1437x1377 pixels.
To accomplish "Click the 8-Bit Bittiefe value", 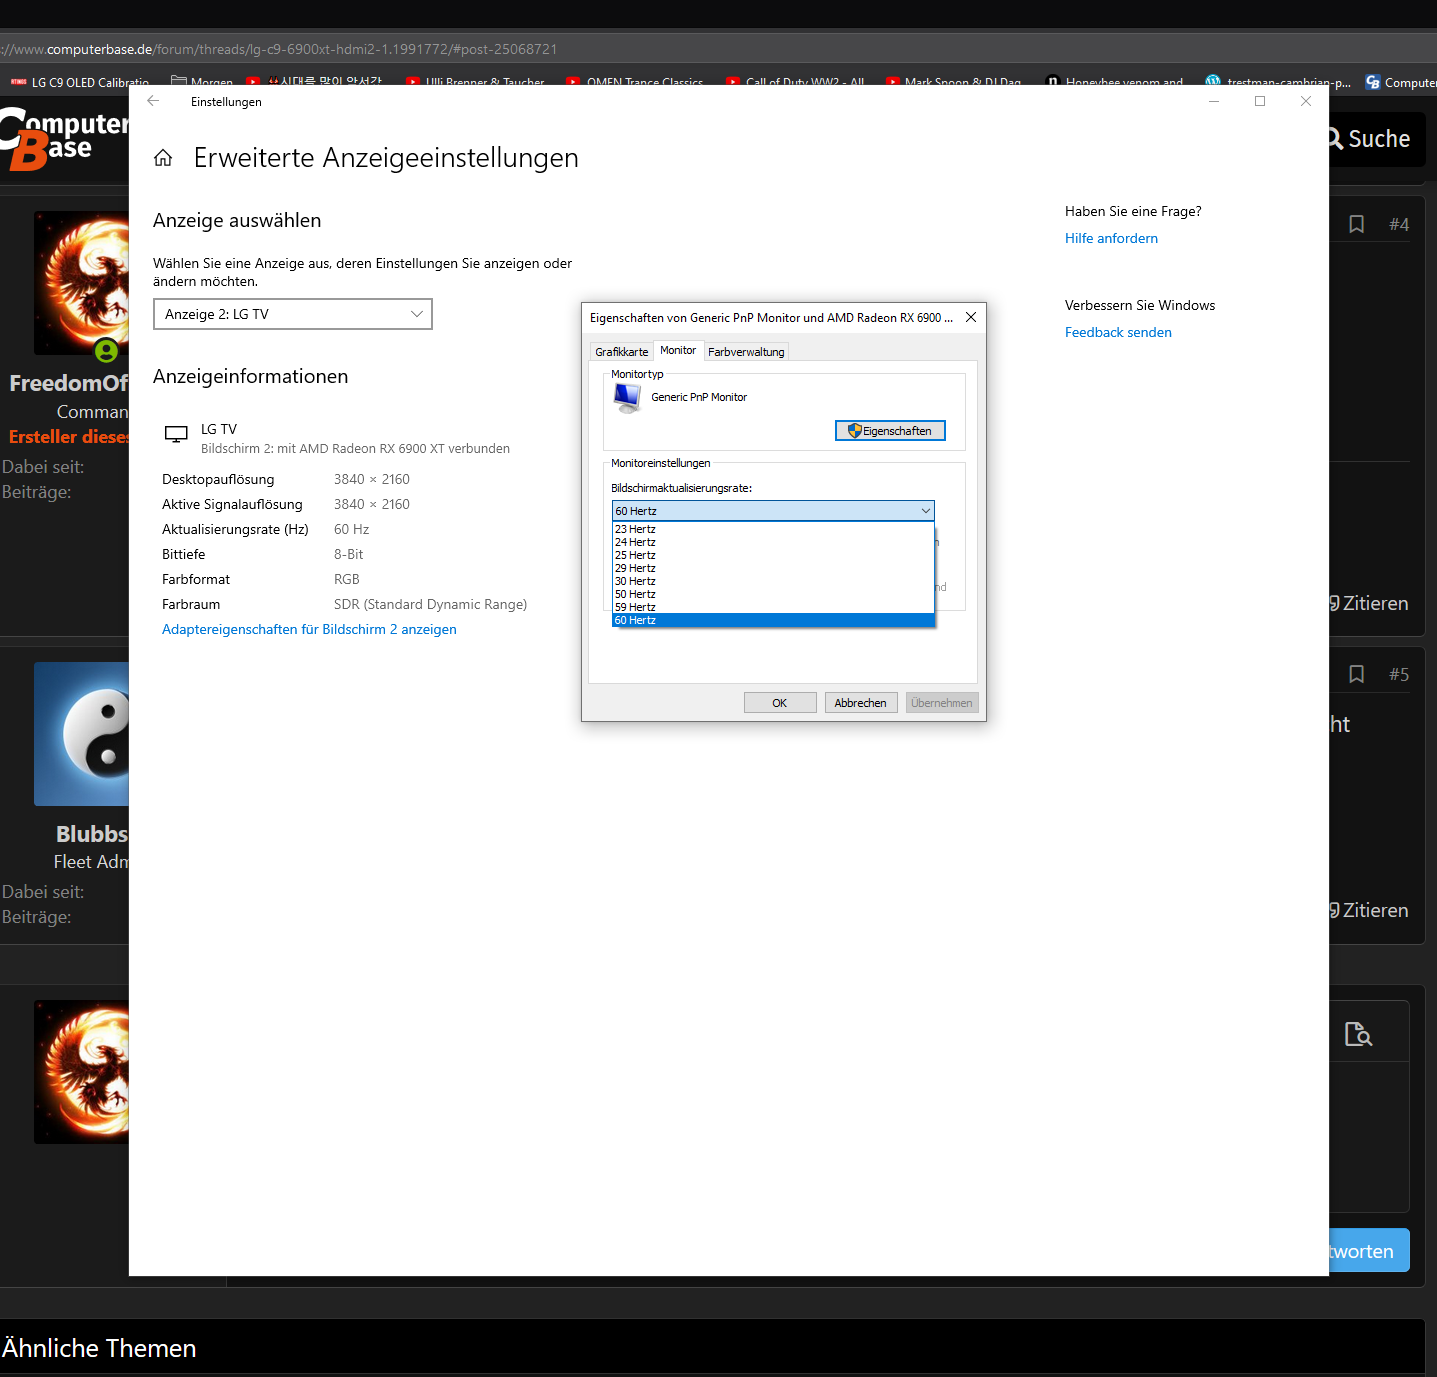I will (x=349, y=554).
